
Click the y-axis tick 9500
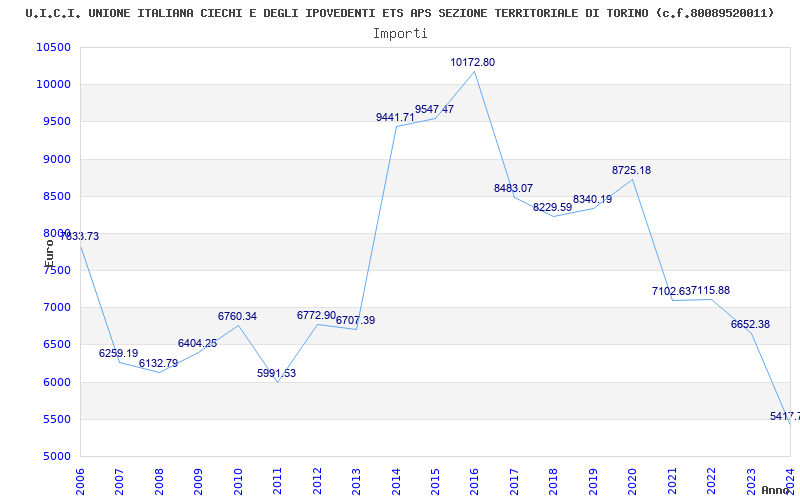56,122
